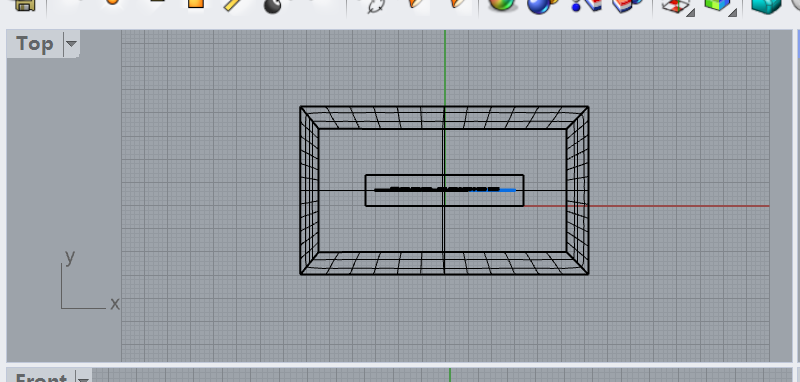Click the shiny blue sphere render icon
This screenshot has width=800, height=382.
(539, 5)
